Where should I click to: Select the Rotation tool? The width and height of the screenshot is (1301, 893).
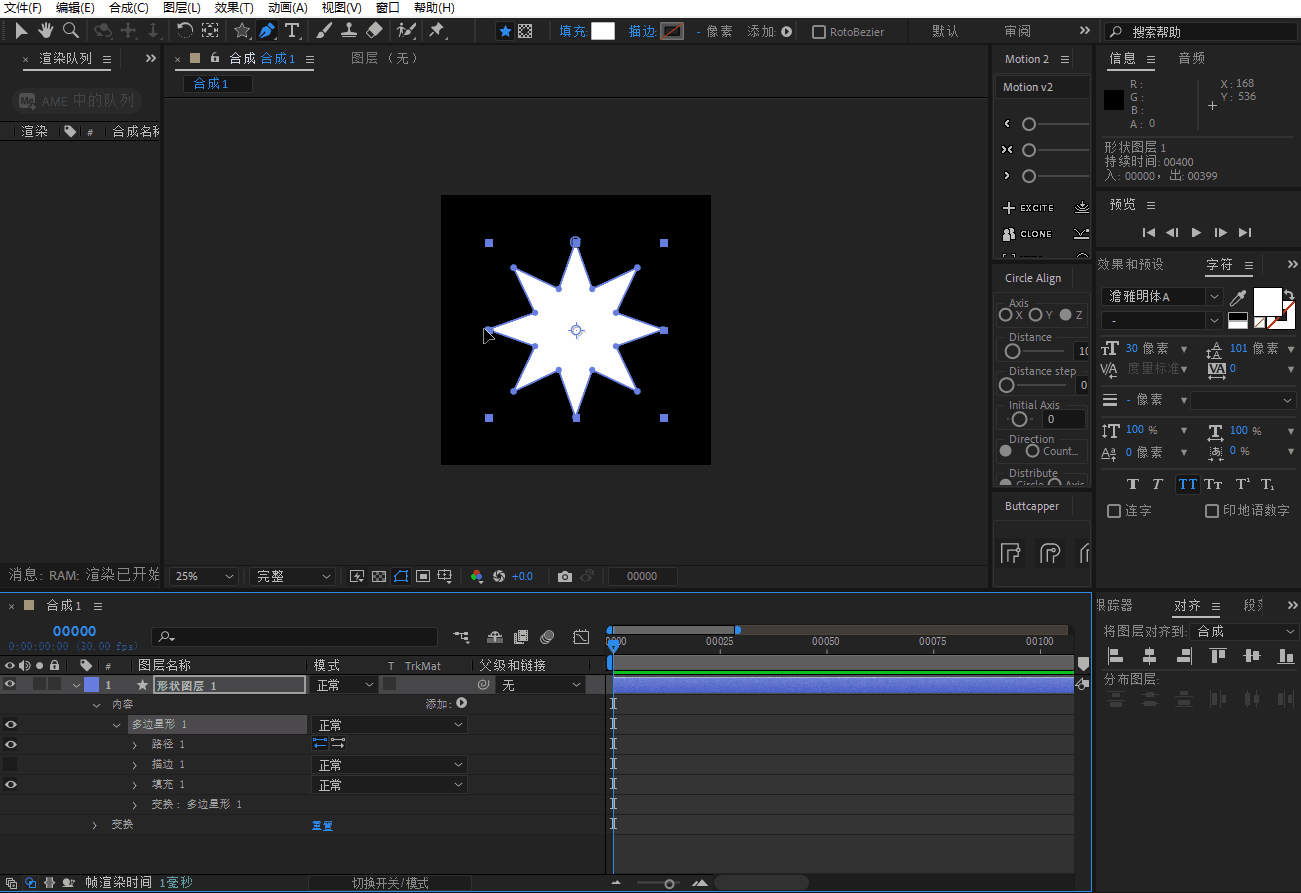tap(185, 31)
